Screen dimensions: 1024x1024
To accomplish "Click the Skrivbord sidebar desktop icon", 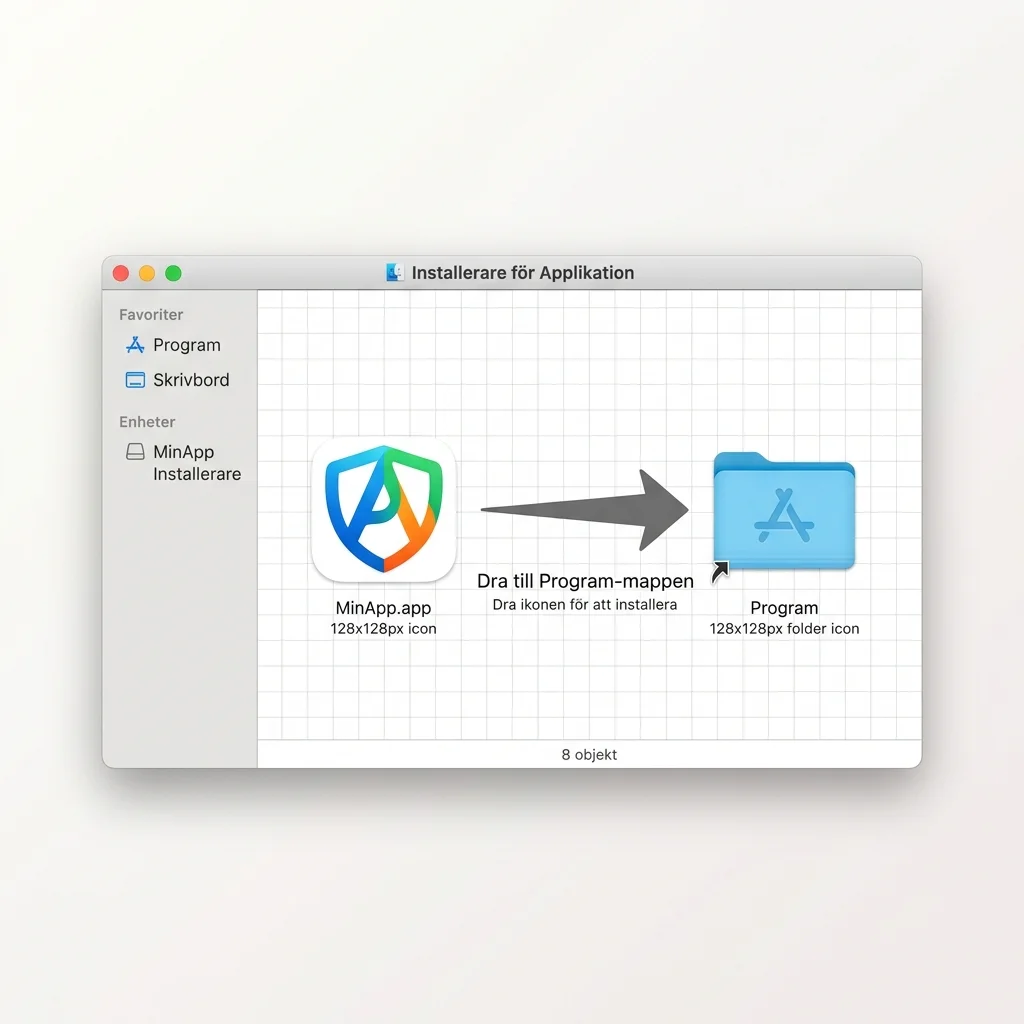I will (x=135, y=380).
